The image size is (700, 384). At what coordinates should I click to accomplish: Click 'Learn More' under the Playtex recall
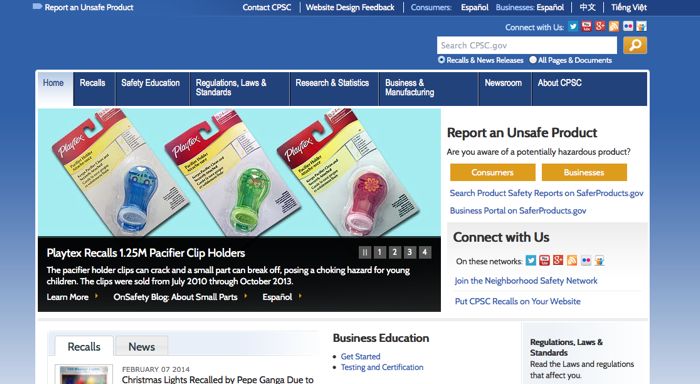coord(67,297)
